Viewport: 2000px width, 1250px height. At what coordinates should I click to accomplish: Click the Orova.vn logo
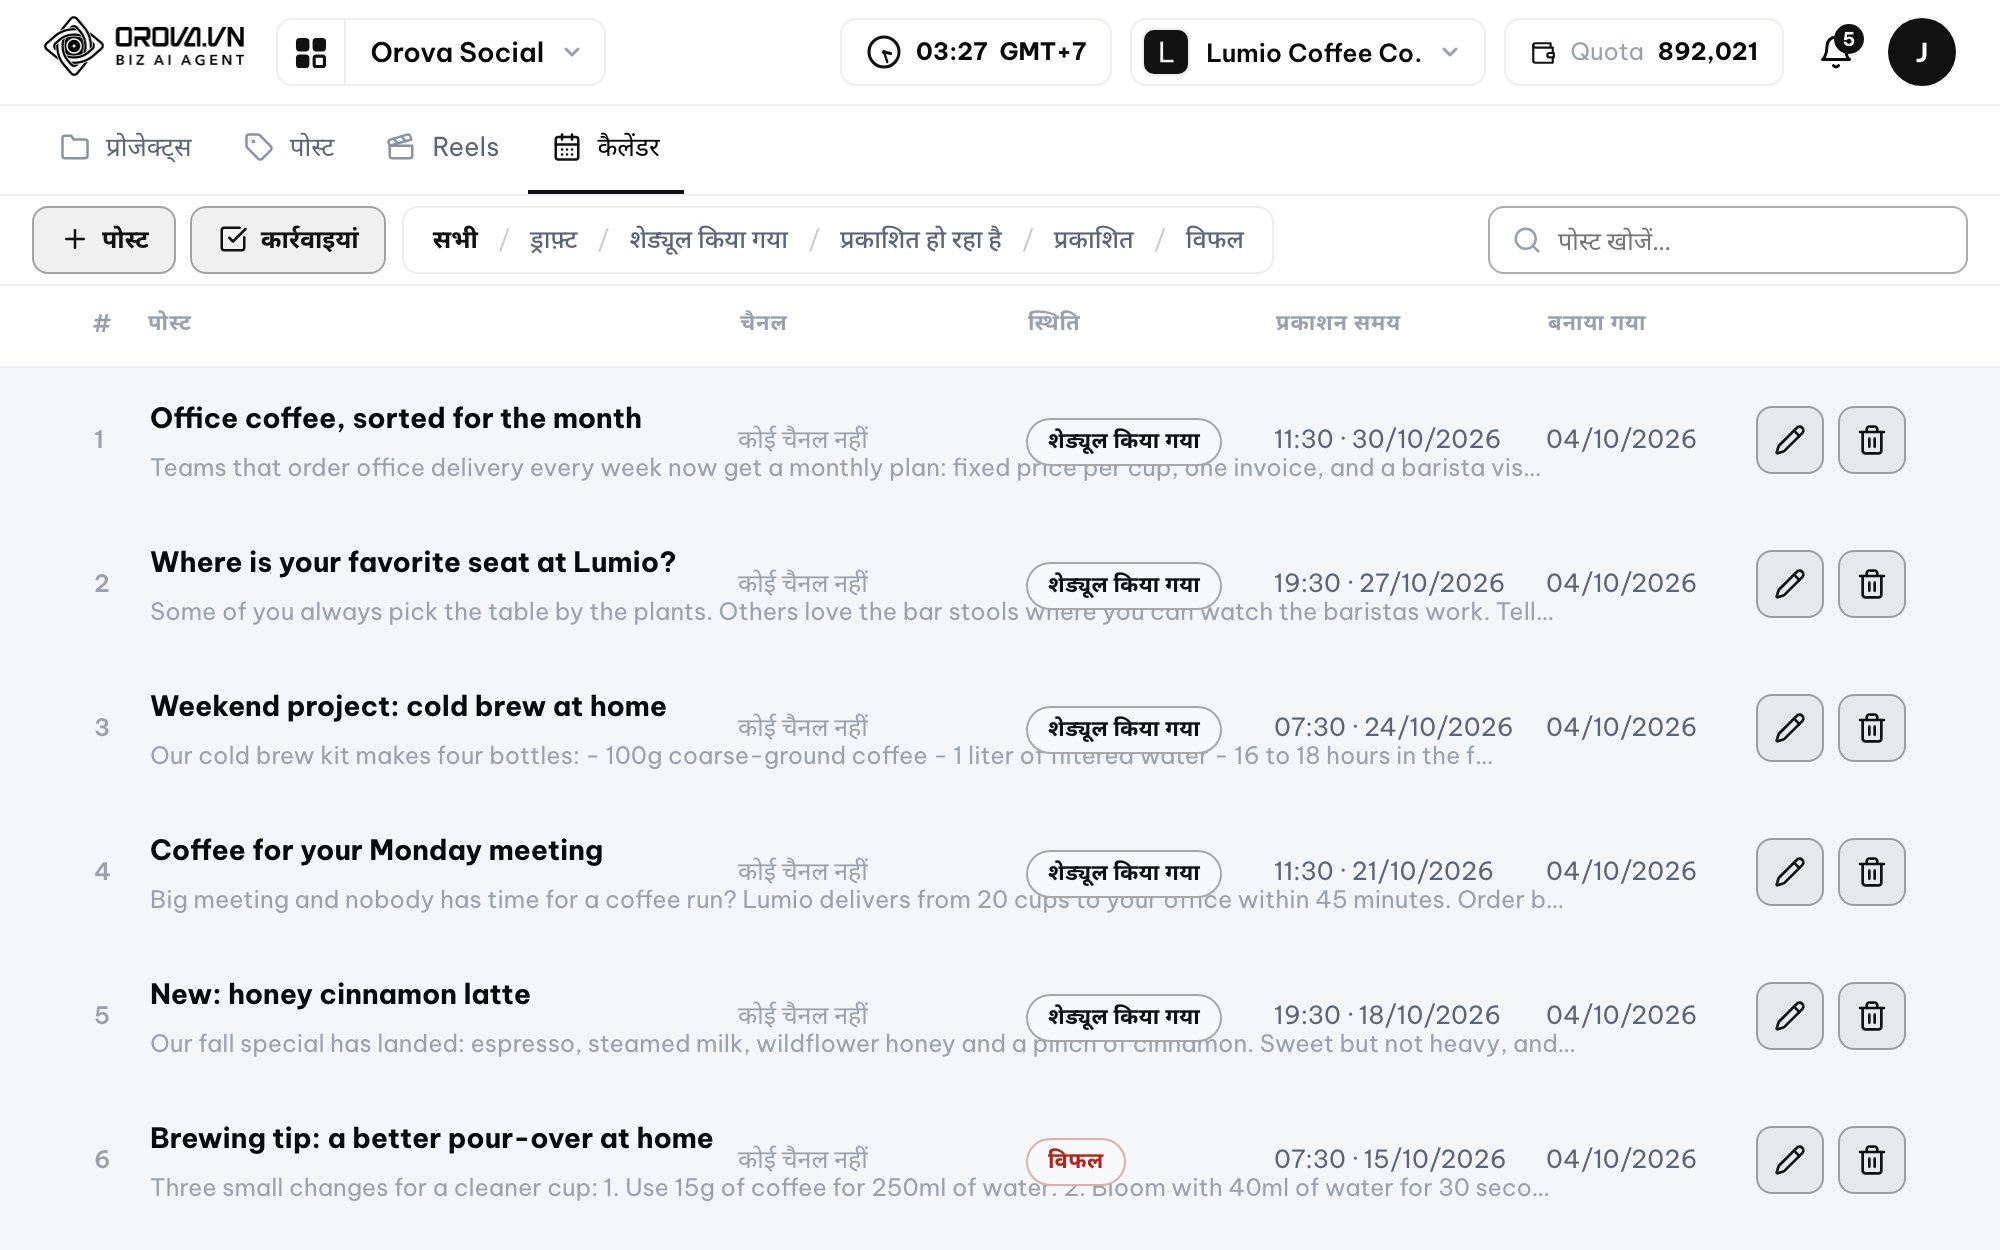pos(145,47)
